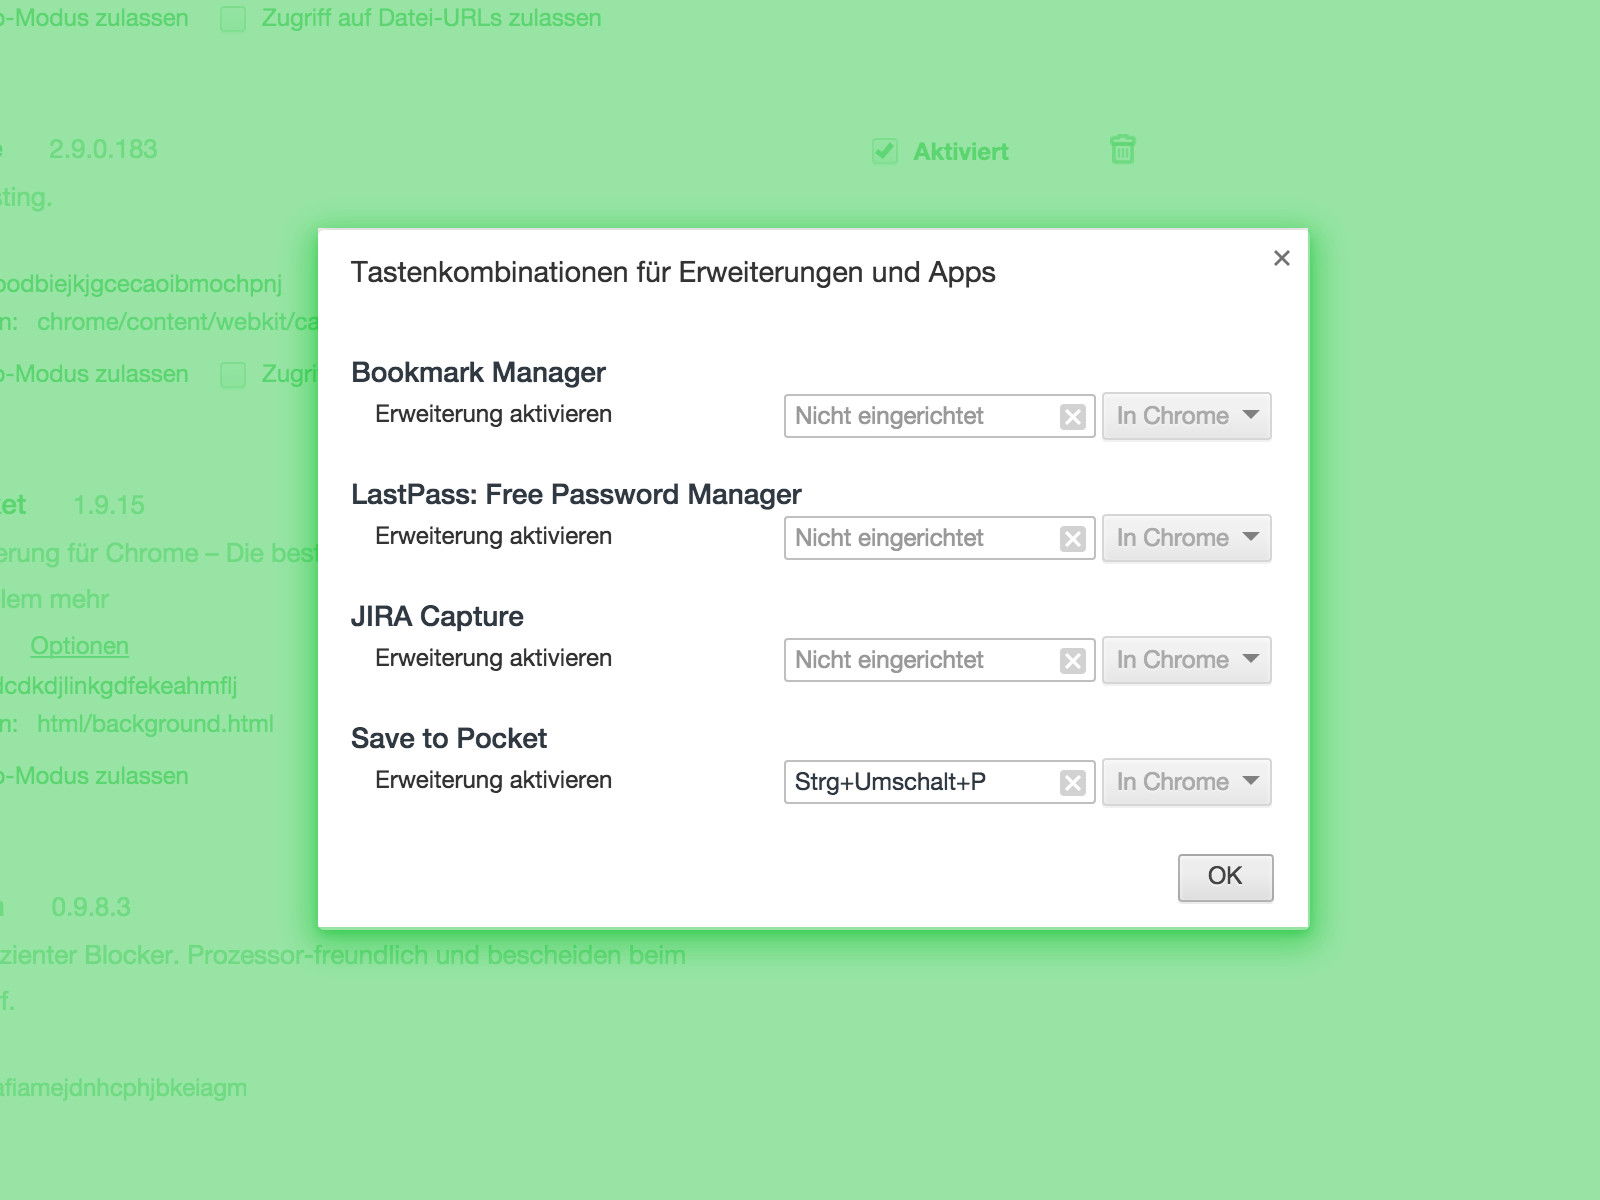
Task: Select Erweiterung aktivieren under Bookmark Manager
Action: tap(493, 414)
